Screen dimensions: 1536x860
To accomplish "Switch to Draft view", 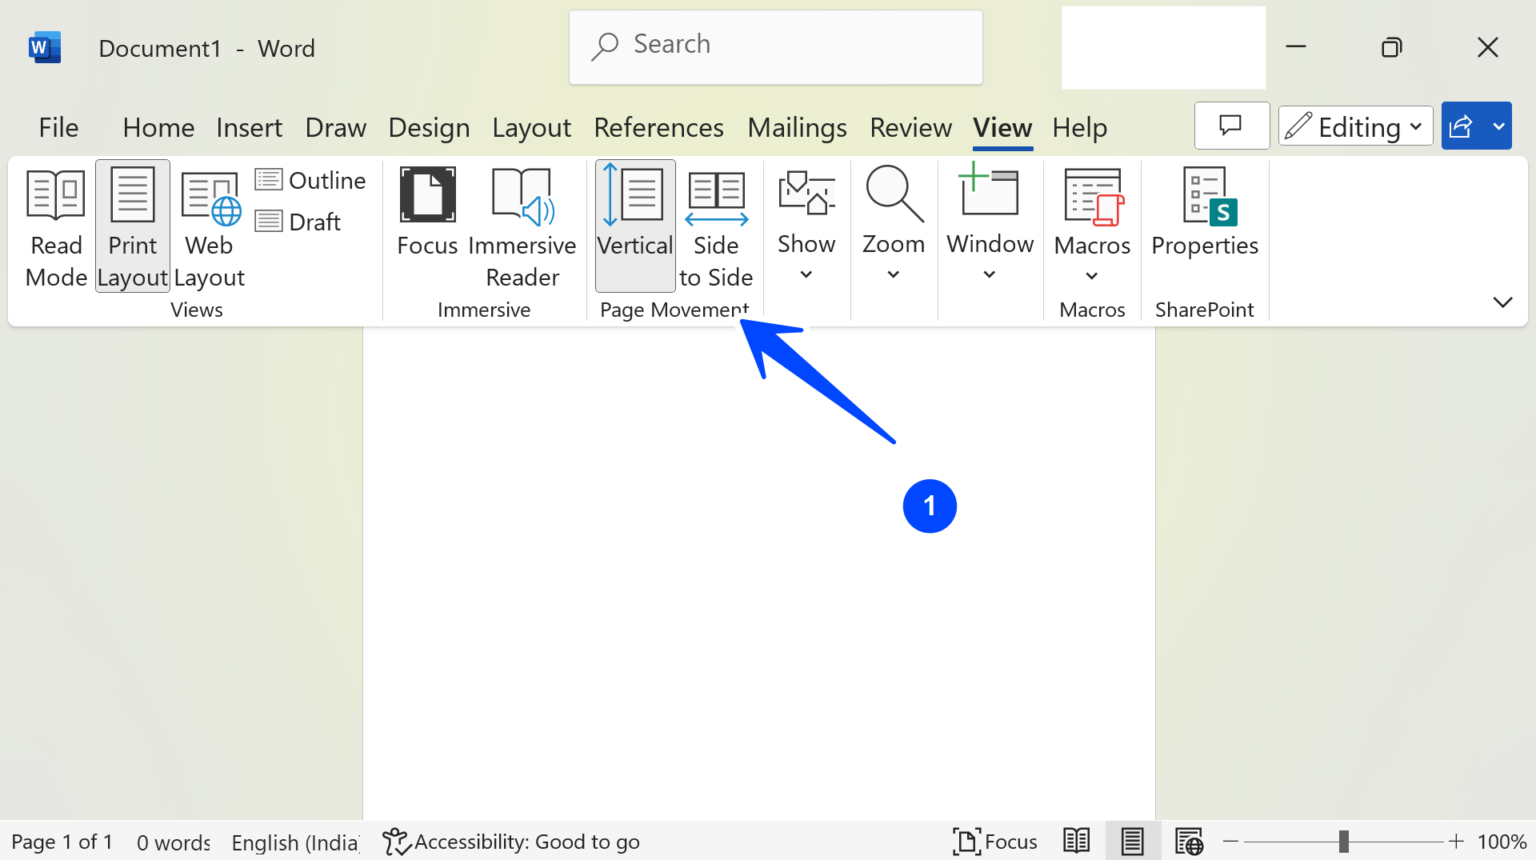I will pyautogui.click(x=298, y=221).
